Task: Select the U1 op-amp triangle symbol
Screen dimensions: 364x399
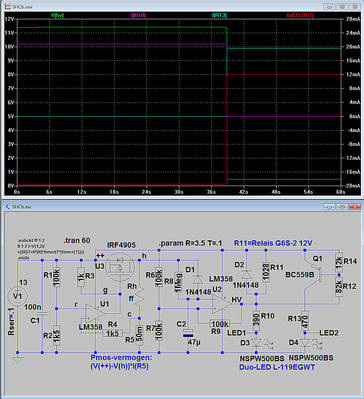Action: click(95, 312)
